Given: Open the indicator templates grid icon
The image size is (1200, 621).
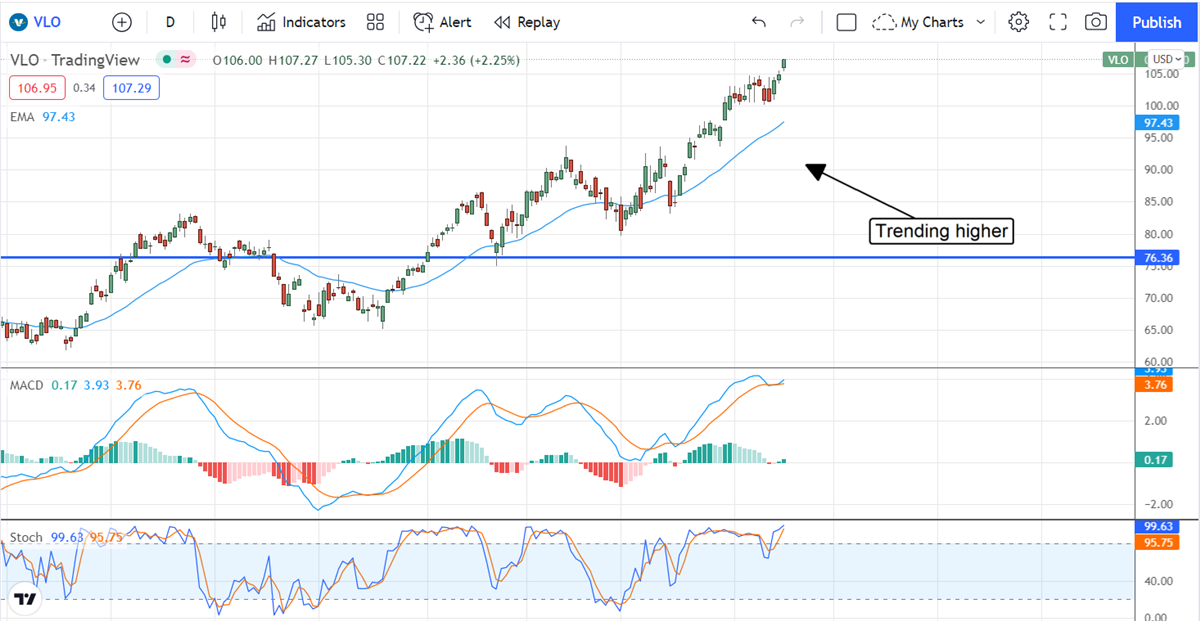Looking at the screenshot, I should (375, 22).
